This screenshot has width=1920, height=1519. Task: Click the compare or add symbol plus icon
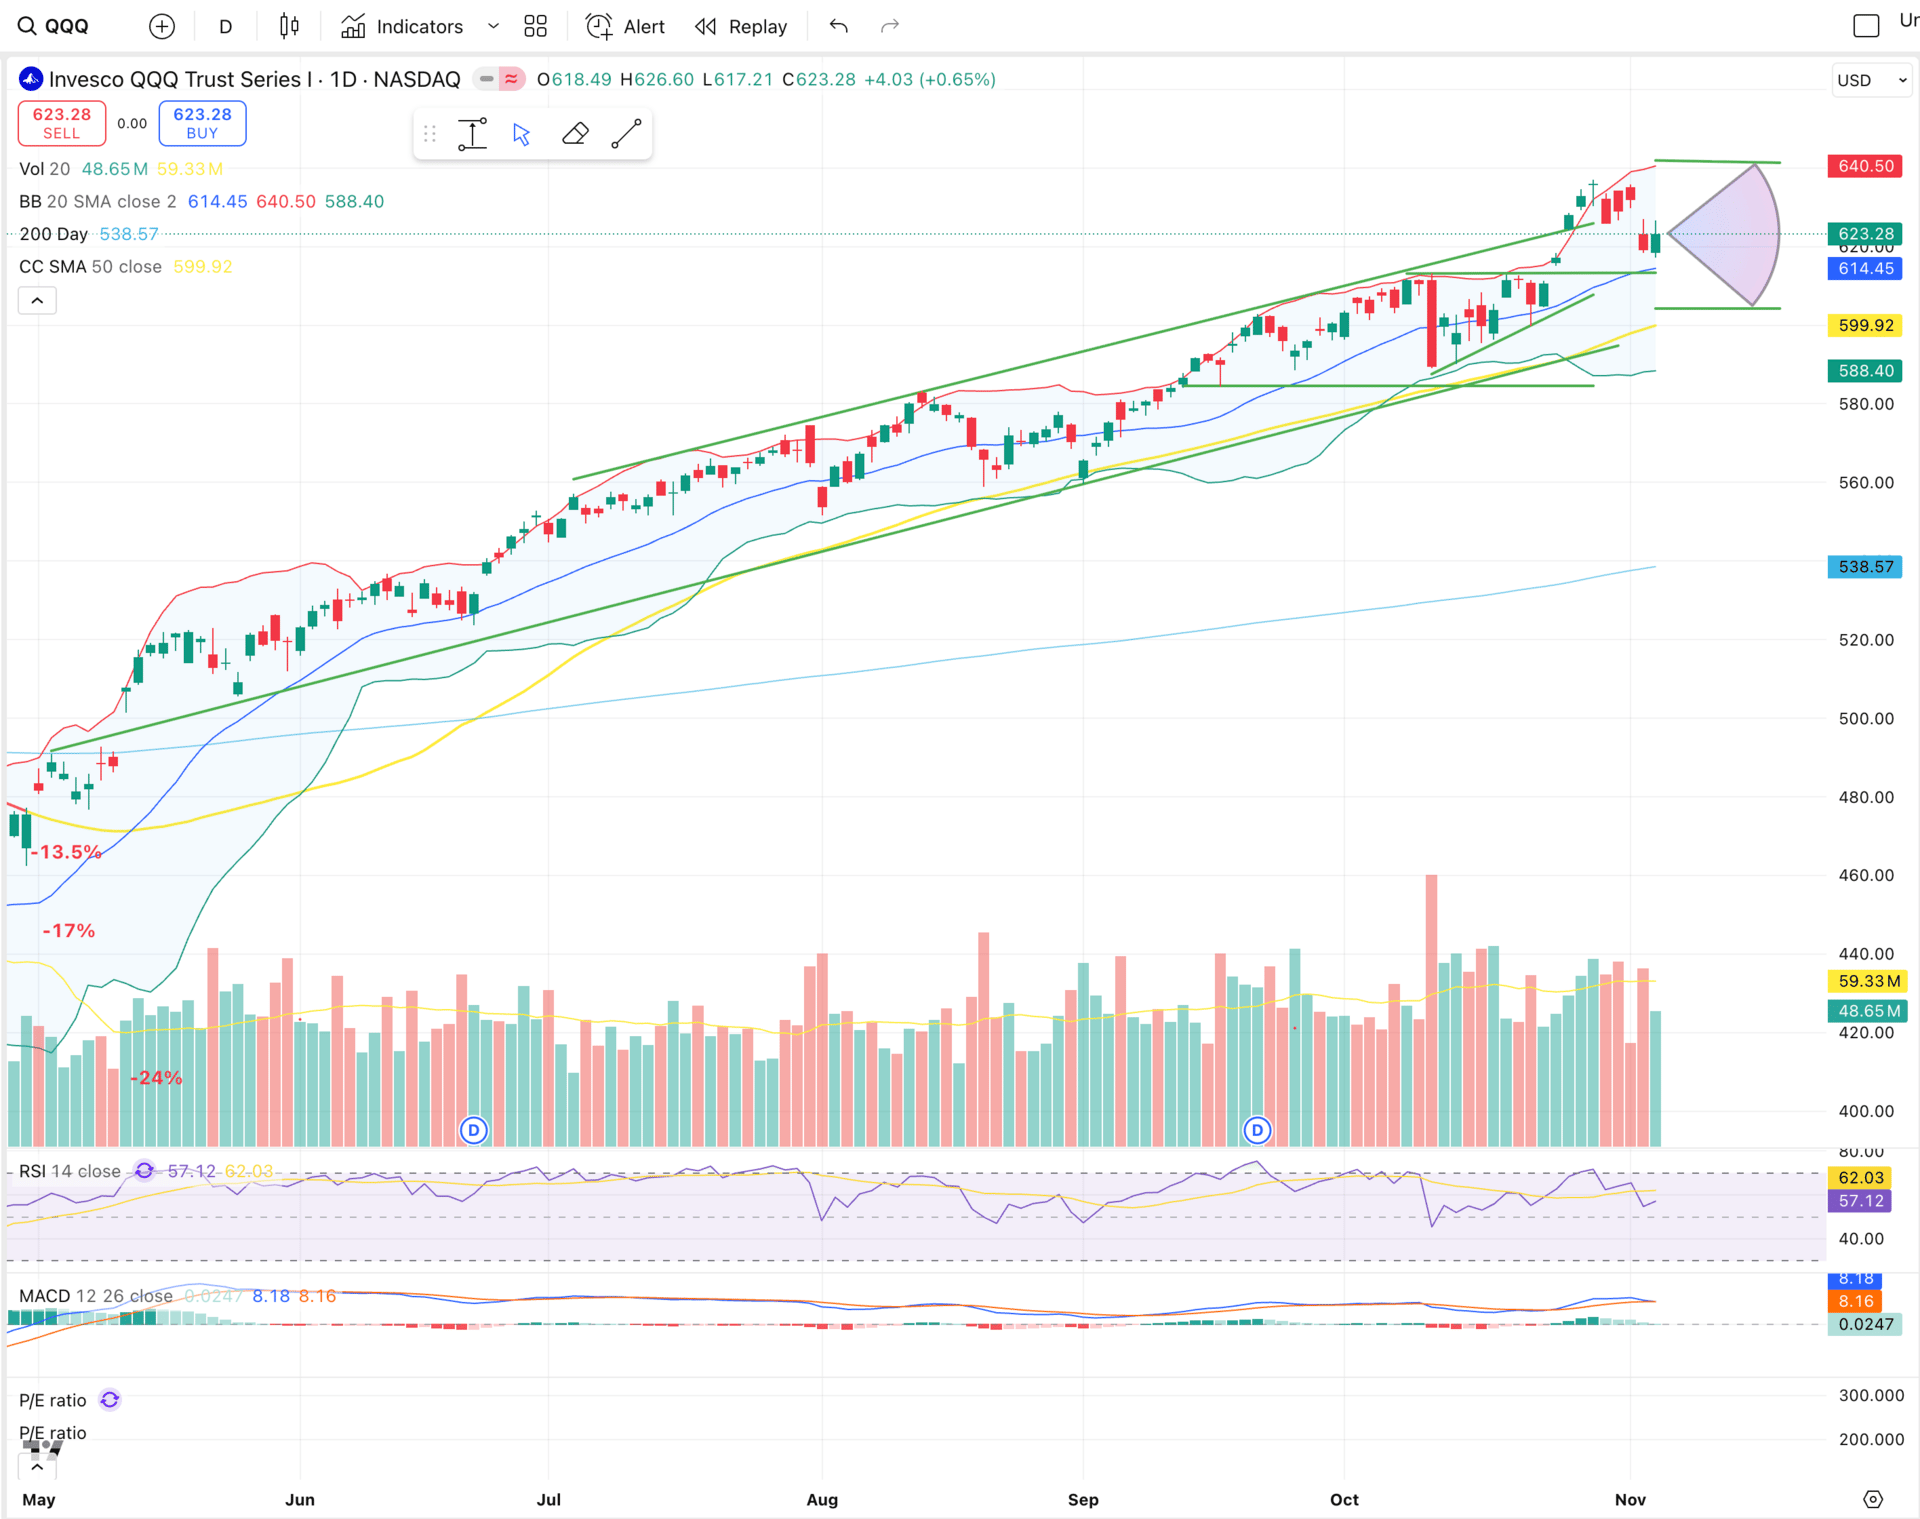[161, 27]
